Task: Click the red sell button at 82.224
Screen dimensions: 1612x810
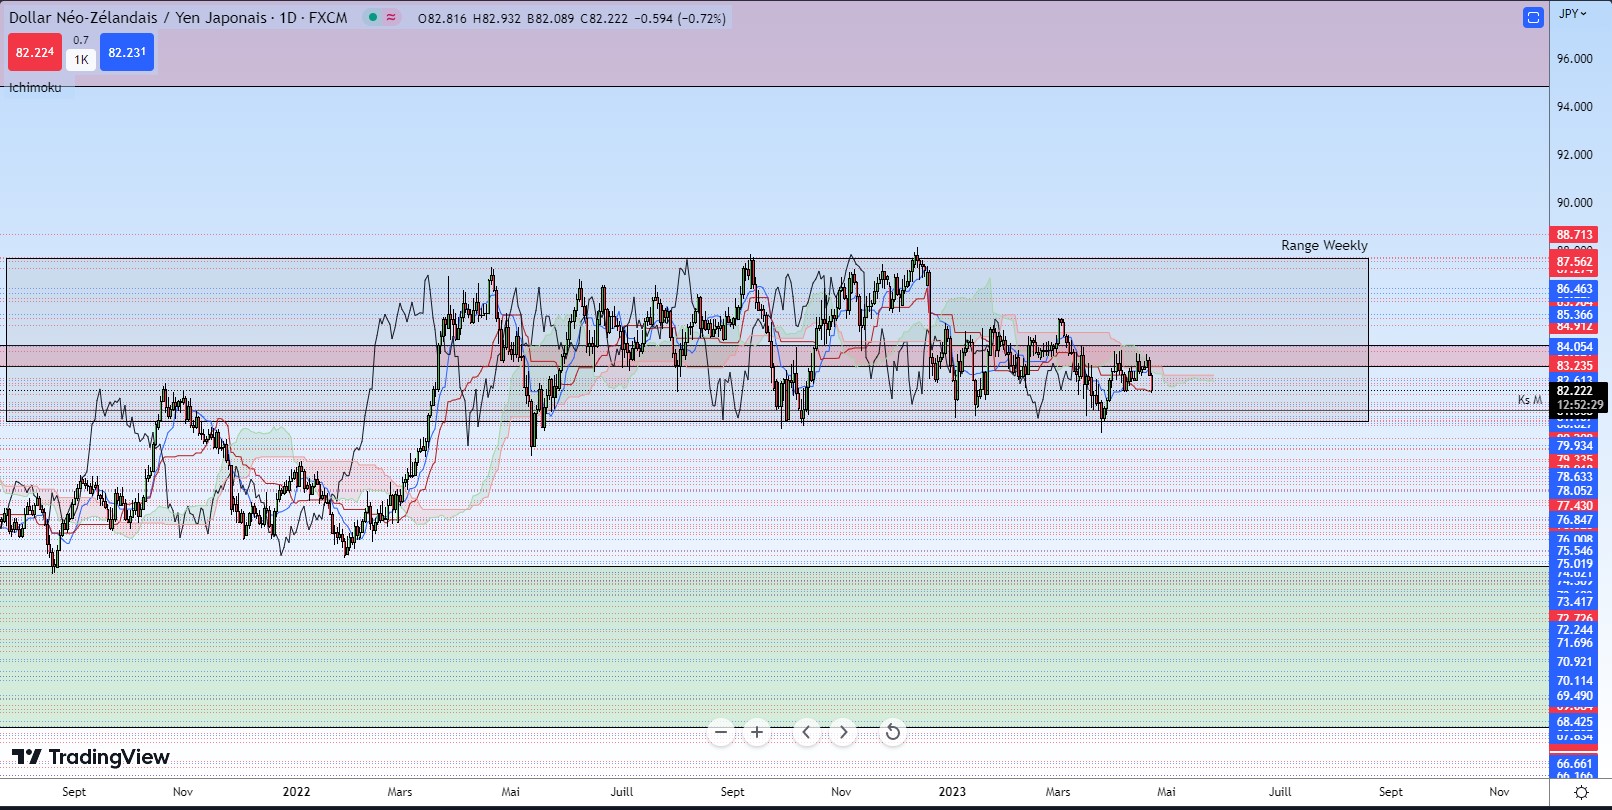Action: [x=35, y=53]
